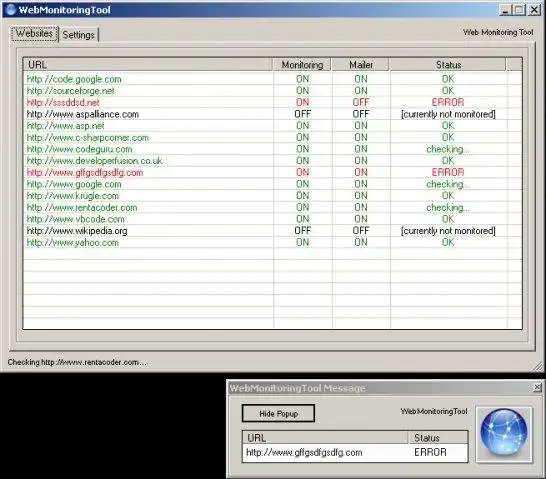The image size is (546, 479).
Task: Click ERROR status in the popup table
Action: pyautogui.click(x=430, y=452)
